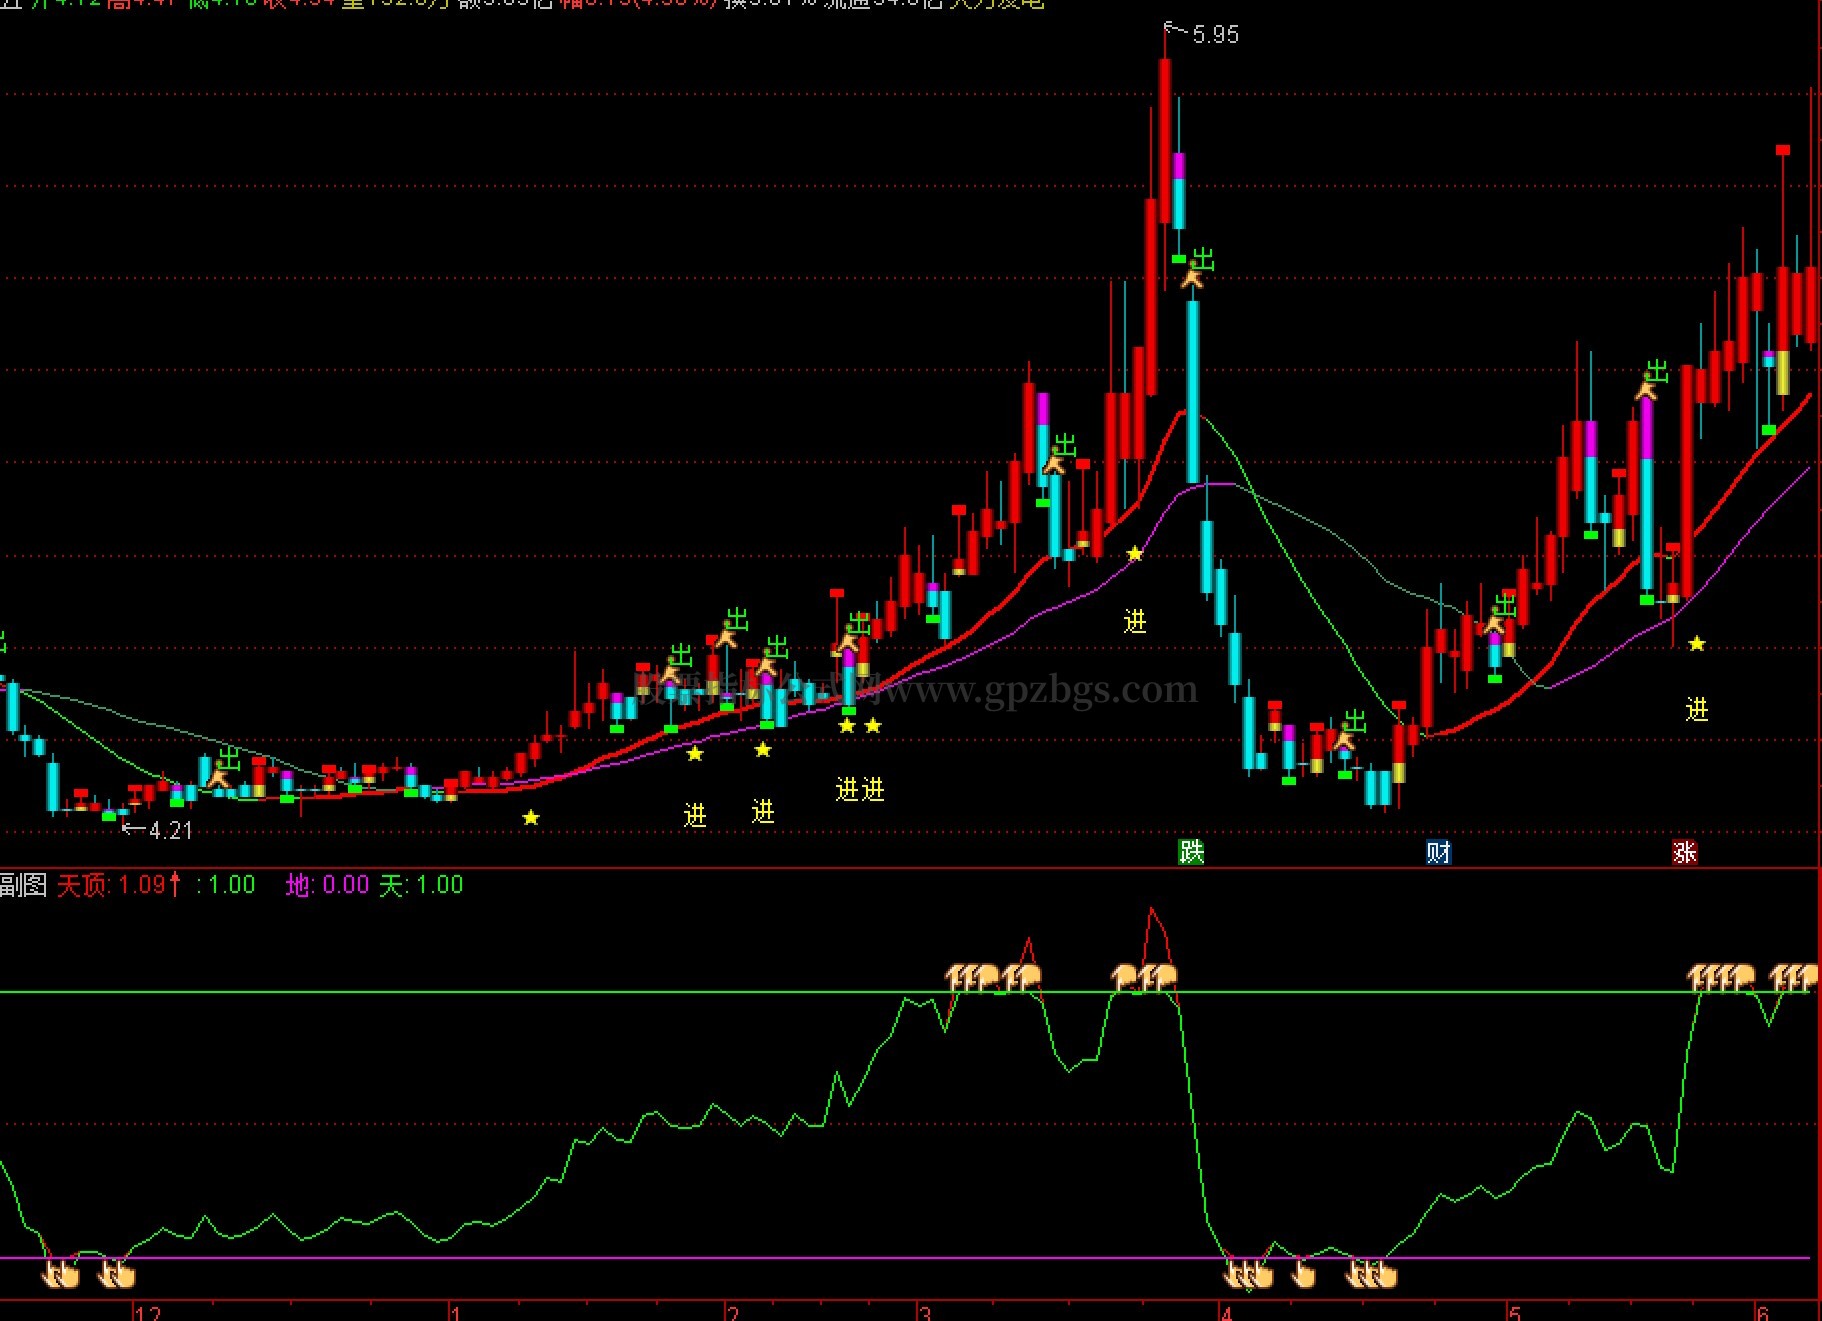This screenshot has height=1321, width=1822.
Task: Click the green 天 indicator value
Action: point(421,884)
